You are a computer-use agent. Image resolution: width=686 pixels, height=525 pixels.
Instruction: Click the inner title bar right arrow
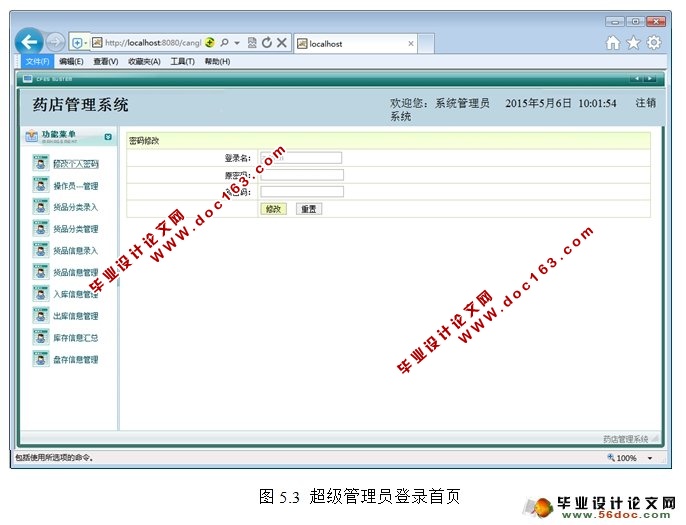pyautogui.click(x=650, y=79)
